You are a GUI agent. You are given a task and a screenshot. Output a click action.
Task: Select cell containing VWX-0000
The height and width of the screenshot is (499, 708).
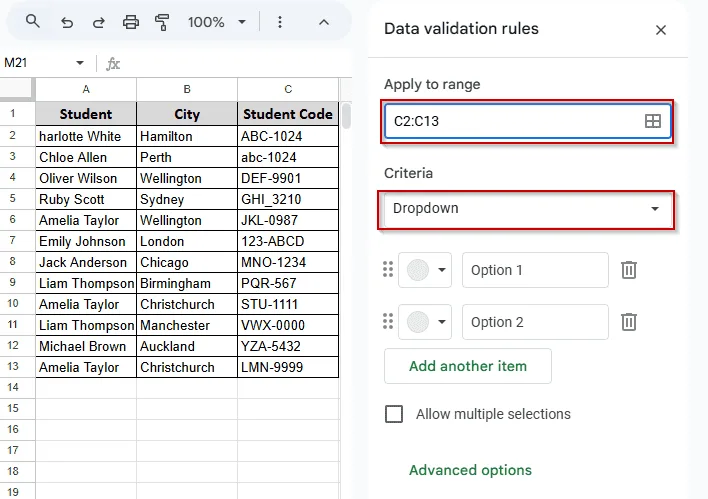(x=288, y=325)
